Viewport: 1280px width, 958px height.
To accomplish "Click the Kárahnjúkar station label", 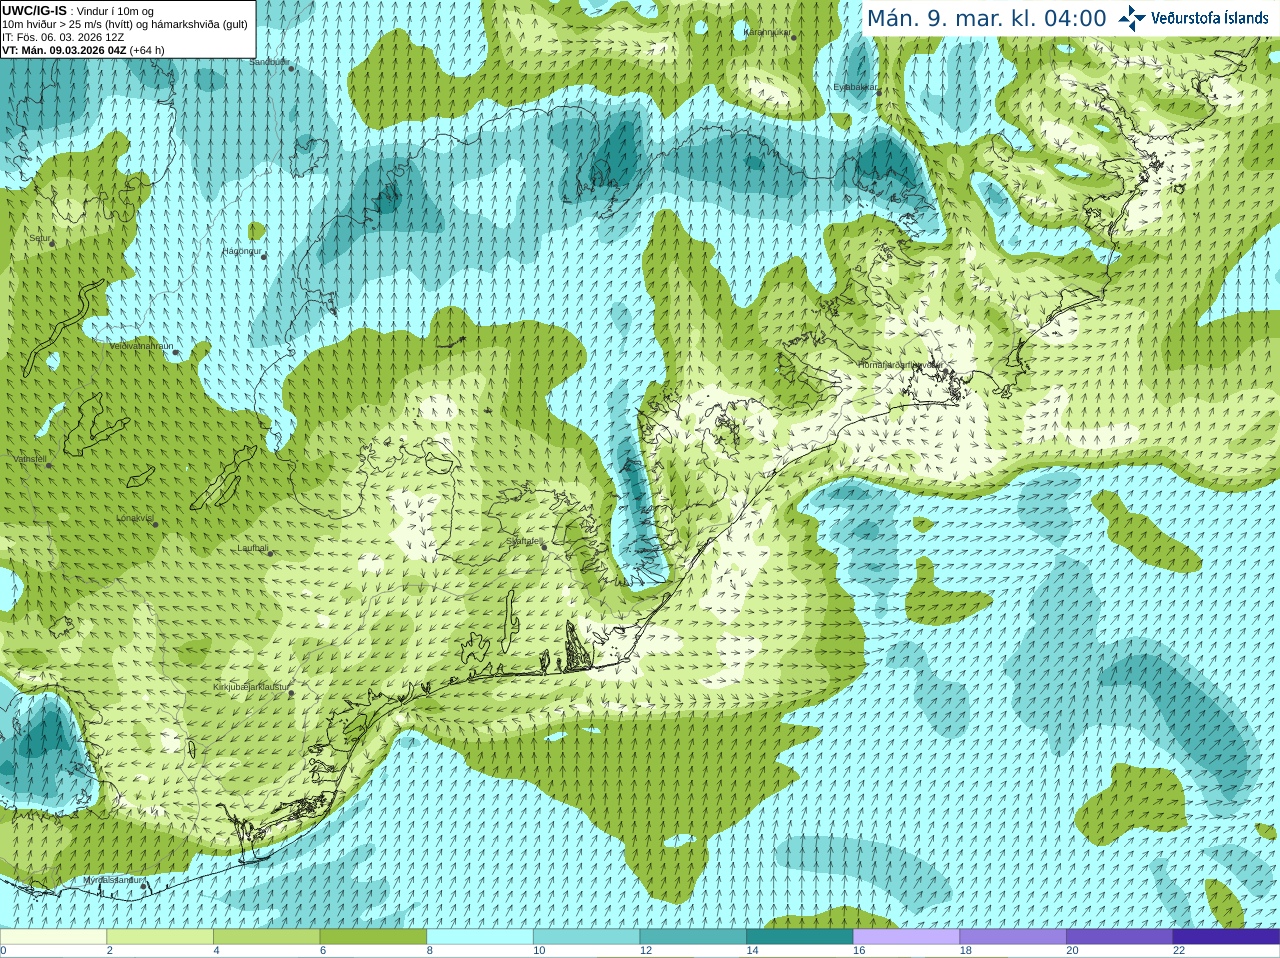I will (767, 33).
